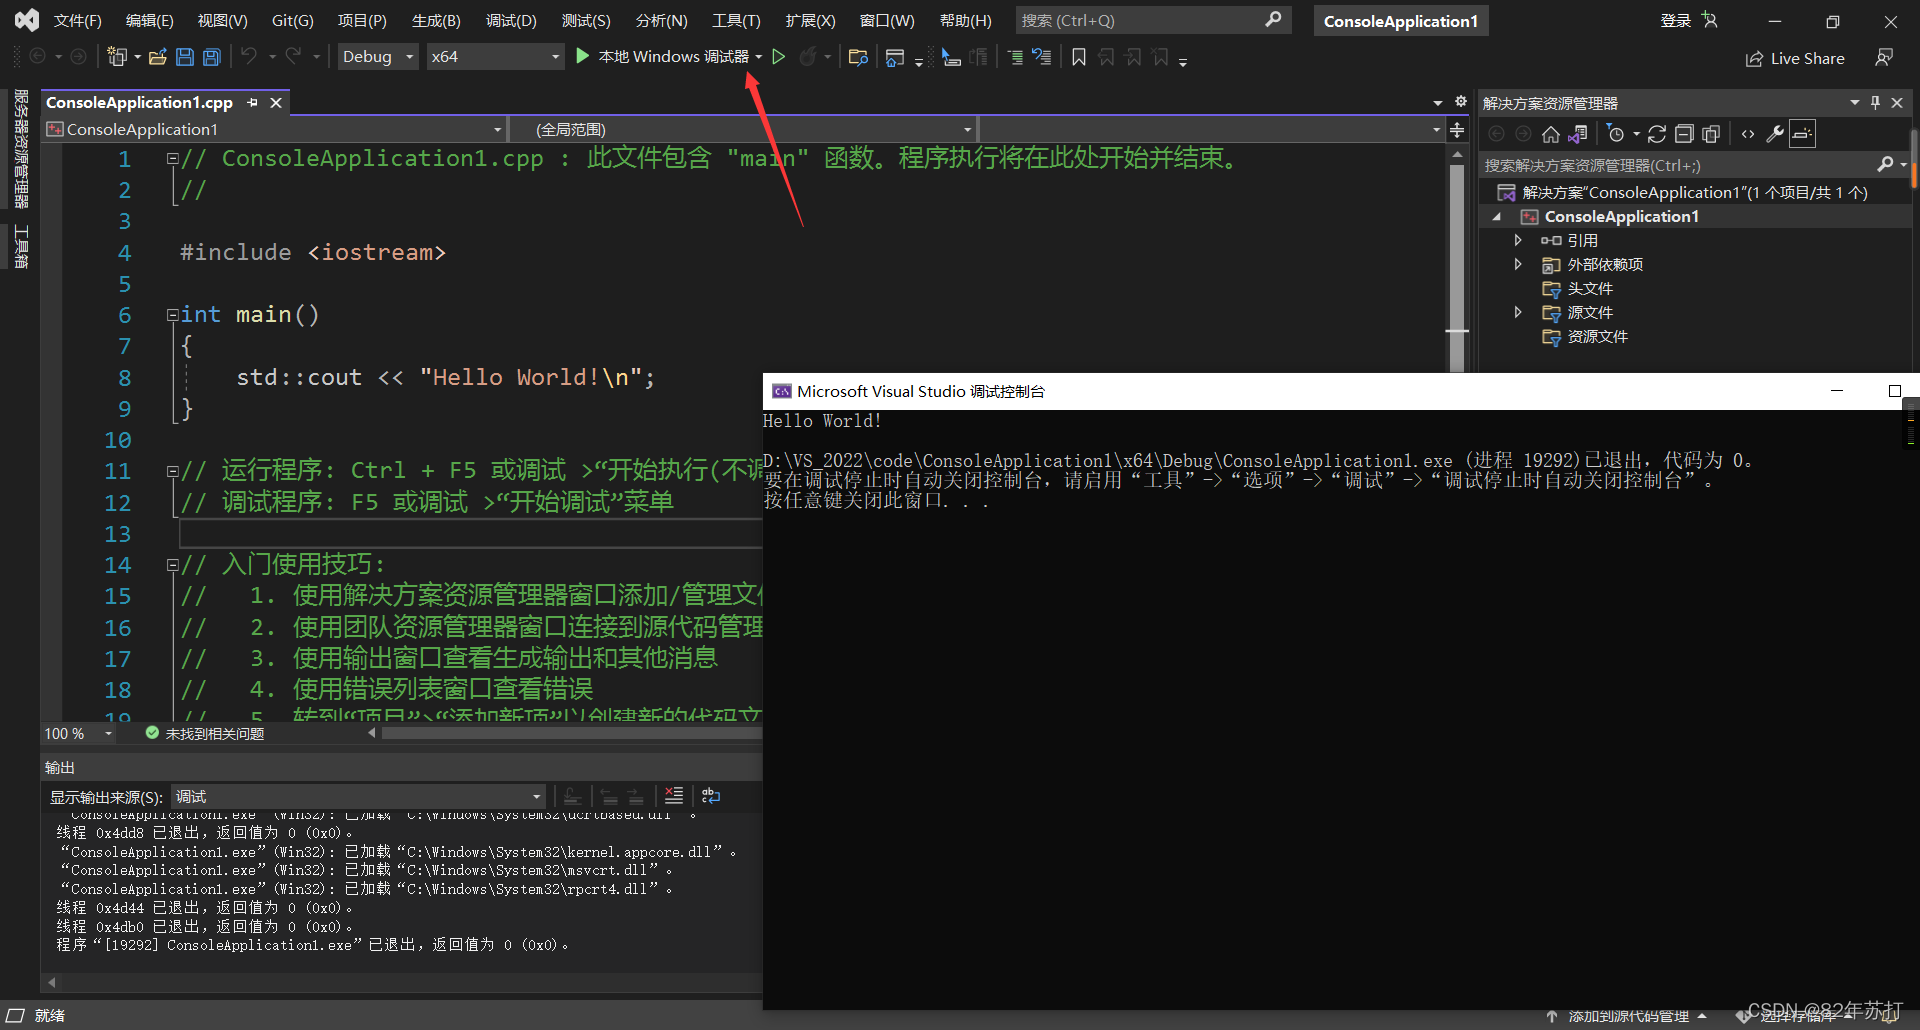Open the Debug configuration dropdown
This screenshot has height=1030, width=1920.
point(378,57)
